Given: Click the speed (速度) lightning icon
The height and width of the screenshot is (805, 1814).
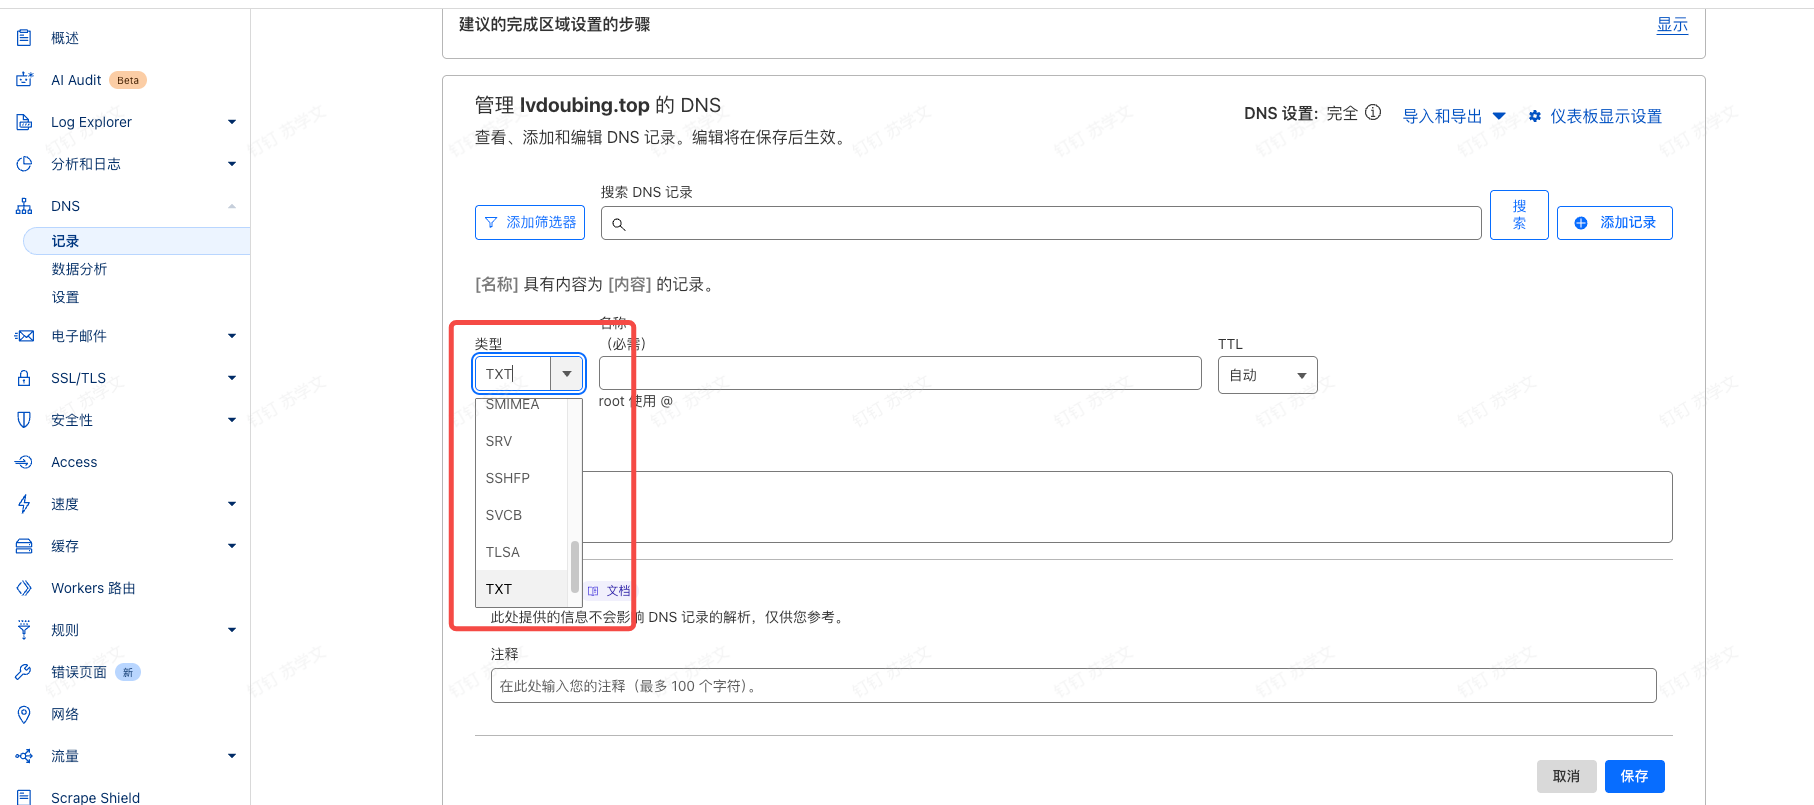Looking at the screenshot, I should (x=24, y=504).
